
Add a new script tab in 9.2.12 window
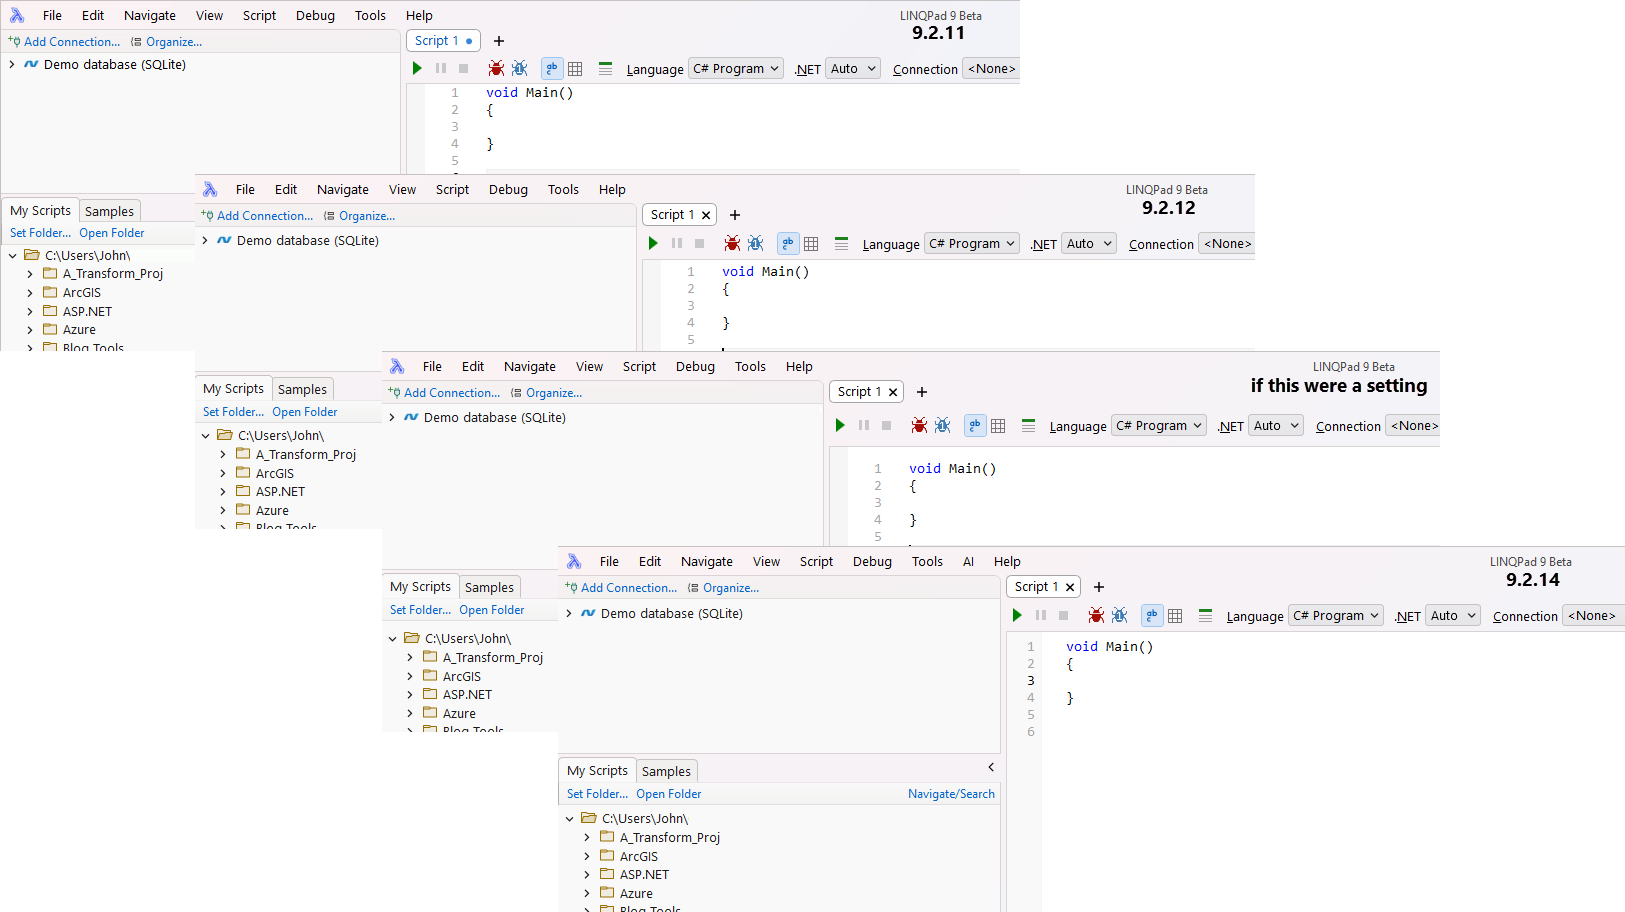click(735, 215)
